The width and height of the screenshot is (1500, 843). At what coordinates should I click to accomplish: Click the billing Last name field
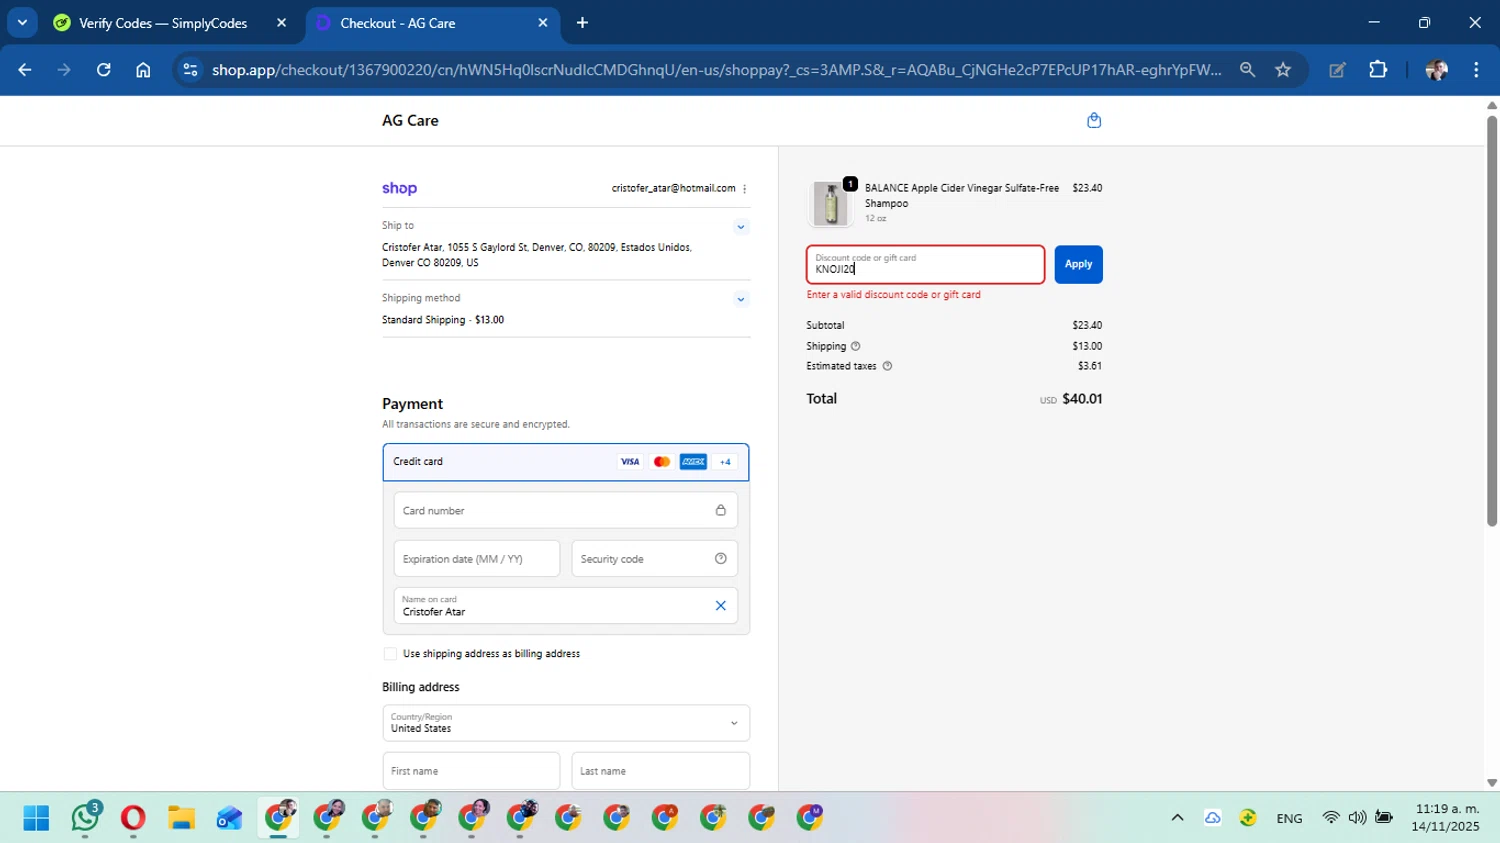661,771
